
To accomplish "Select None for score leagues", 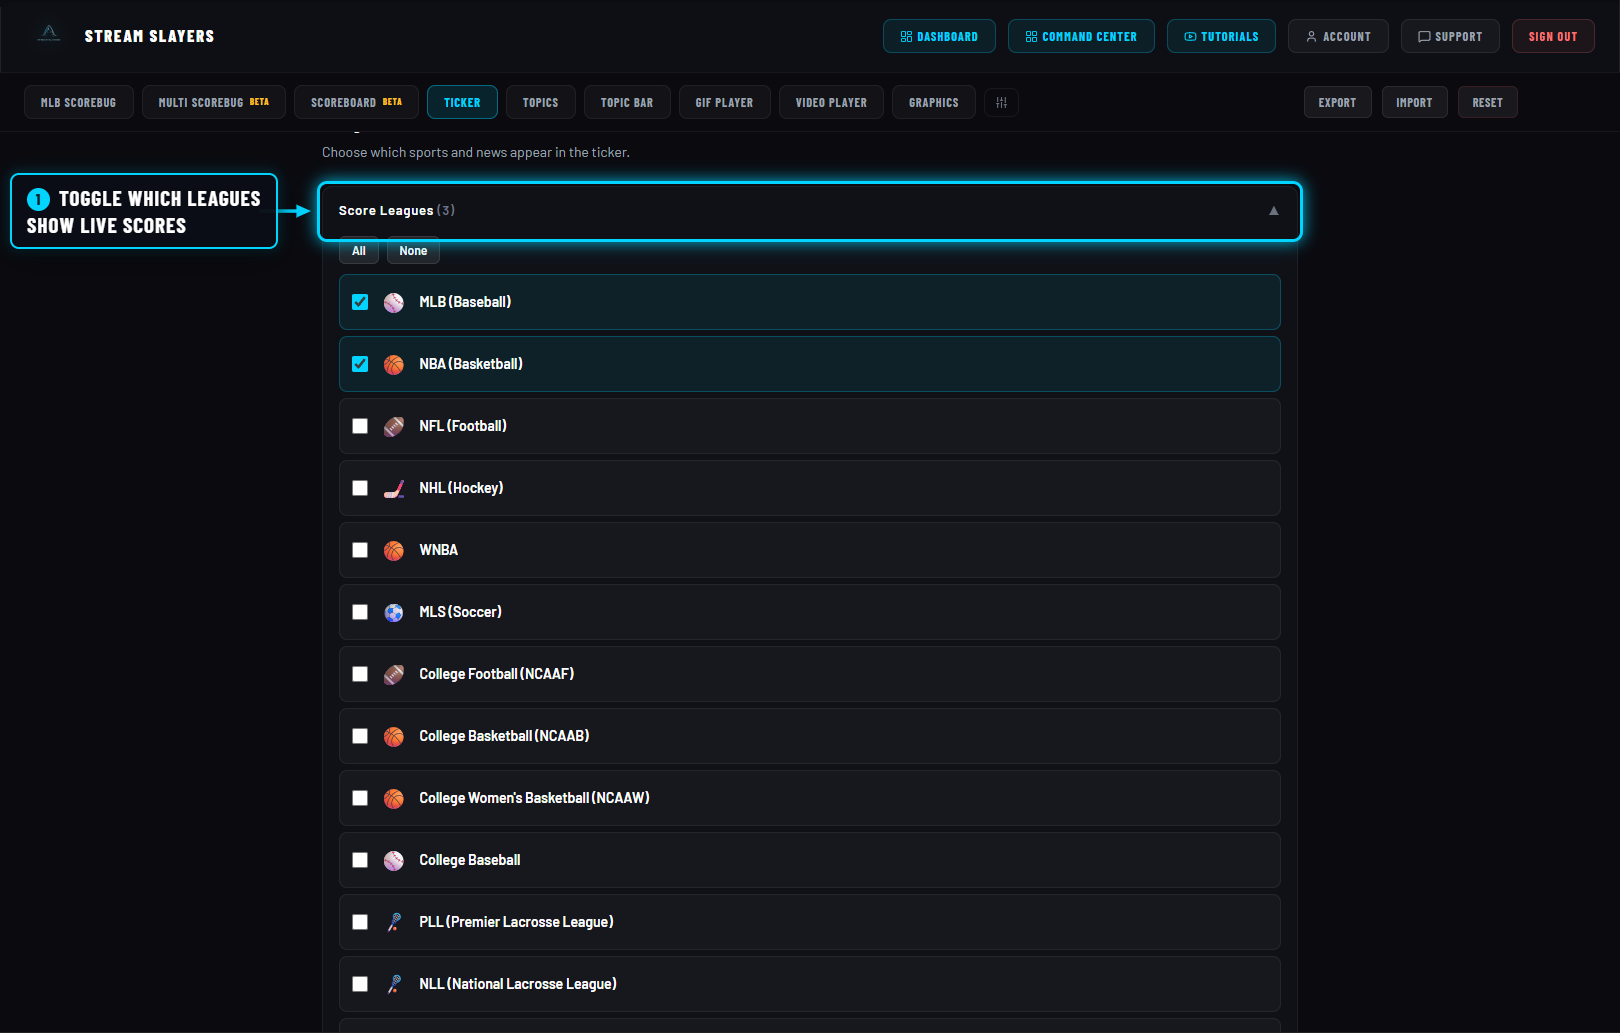I will (413, 251).
